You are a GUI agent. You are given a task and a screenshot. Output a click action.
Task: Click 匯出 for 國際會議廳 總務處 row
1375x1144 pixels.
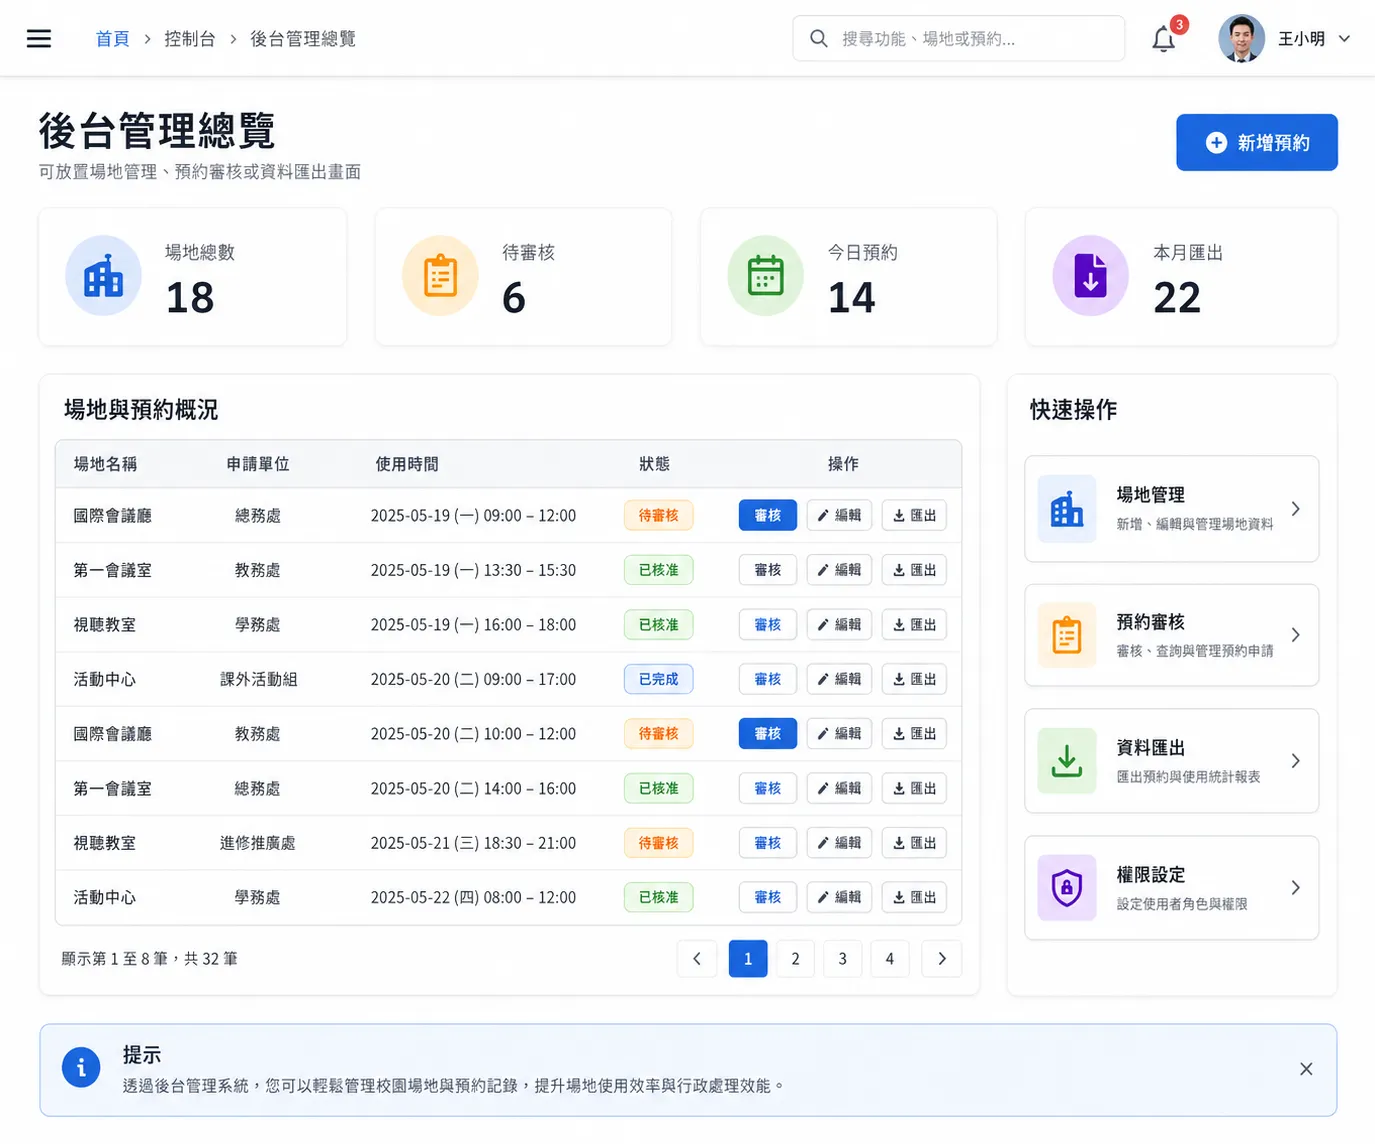tap(914, 515)
